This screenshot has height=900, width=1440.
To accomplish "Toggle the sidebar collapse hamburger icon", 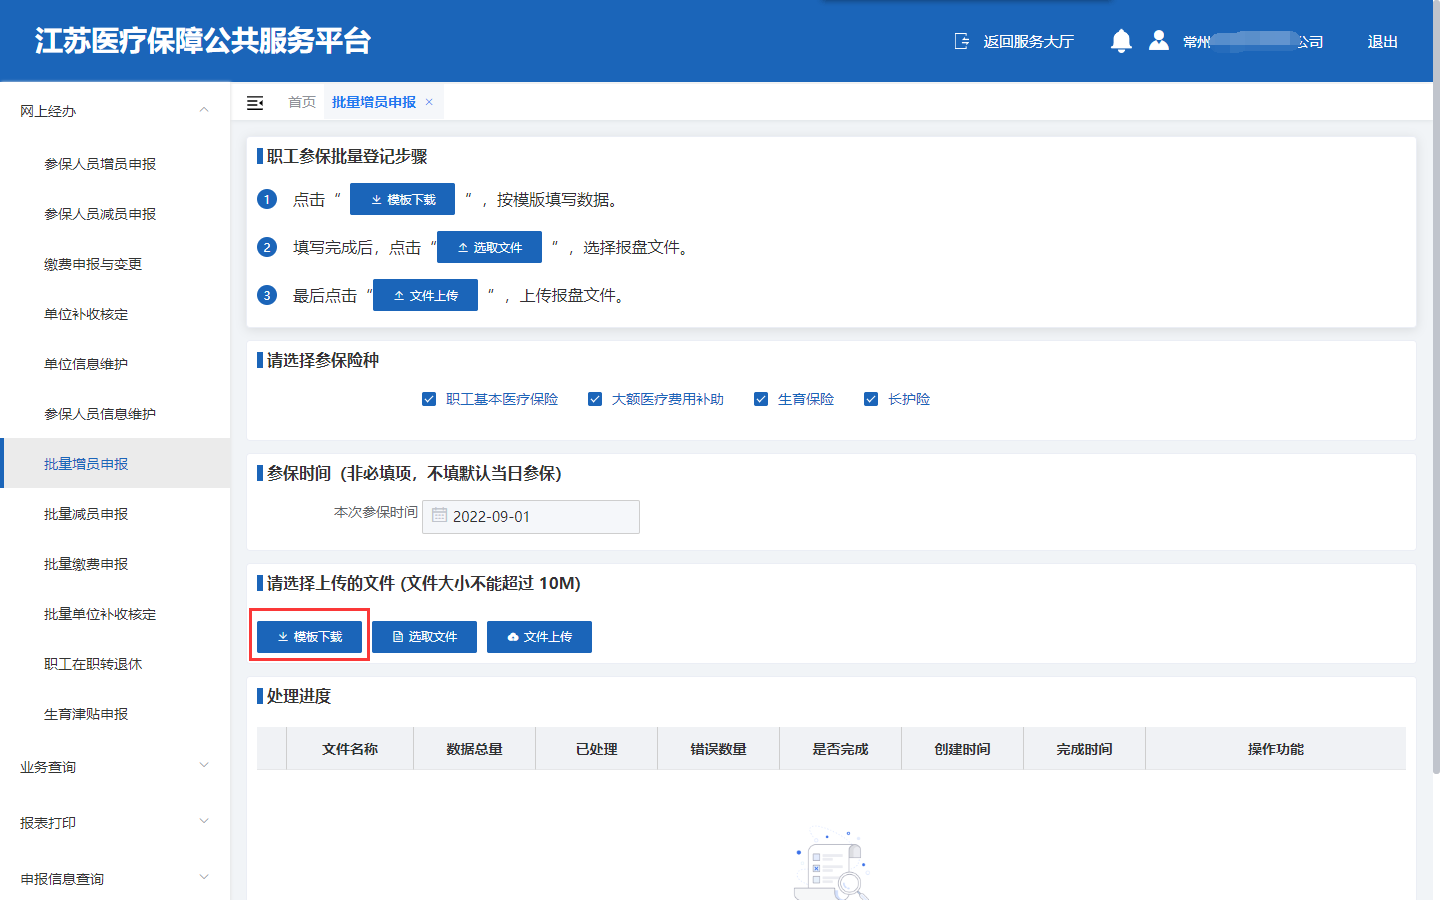I will [255, 103].
